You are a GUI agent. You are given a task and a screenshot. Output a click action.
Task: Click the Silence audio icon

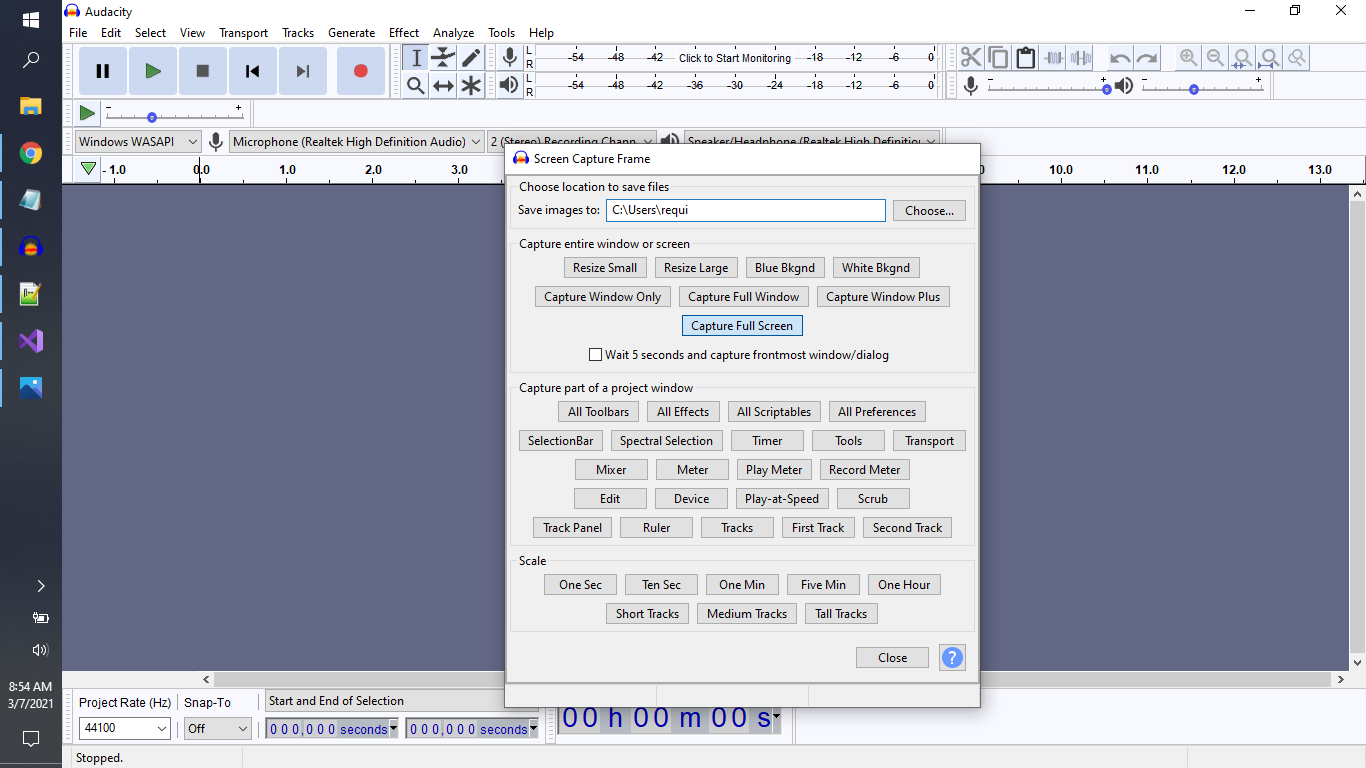click(x=1080, y=58)
